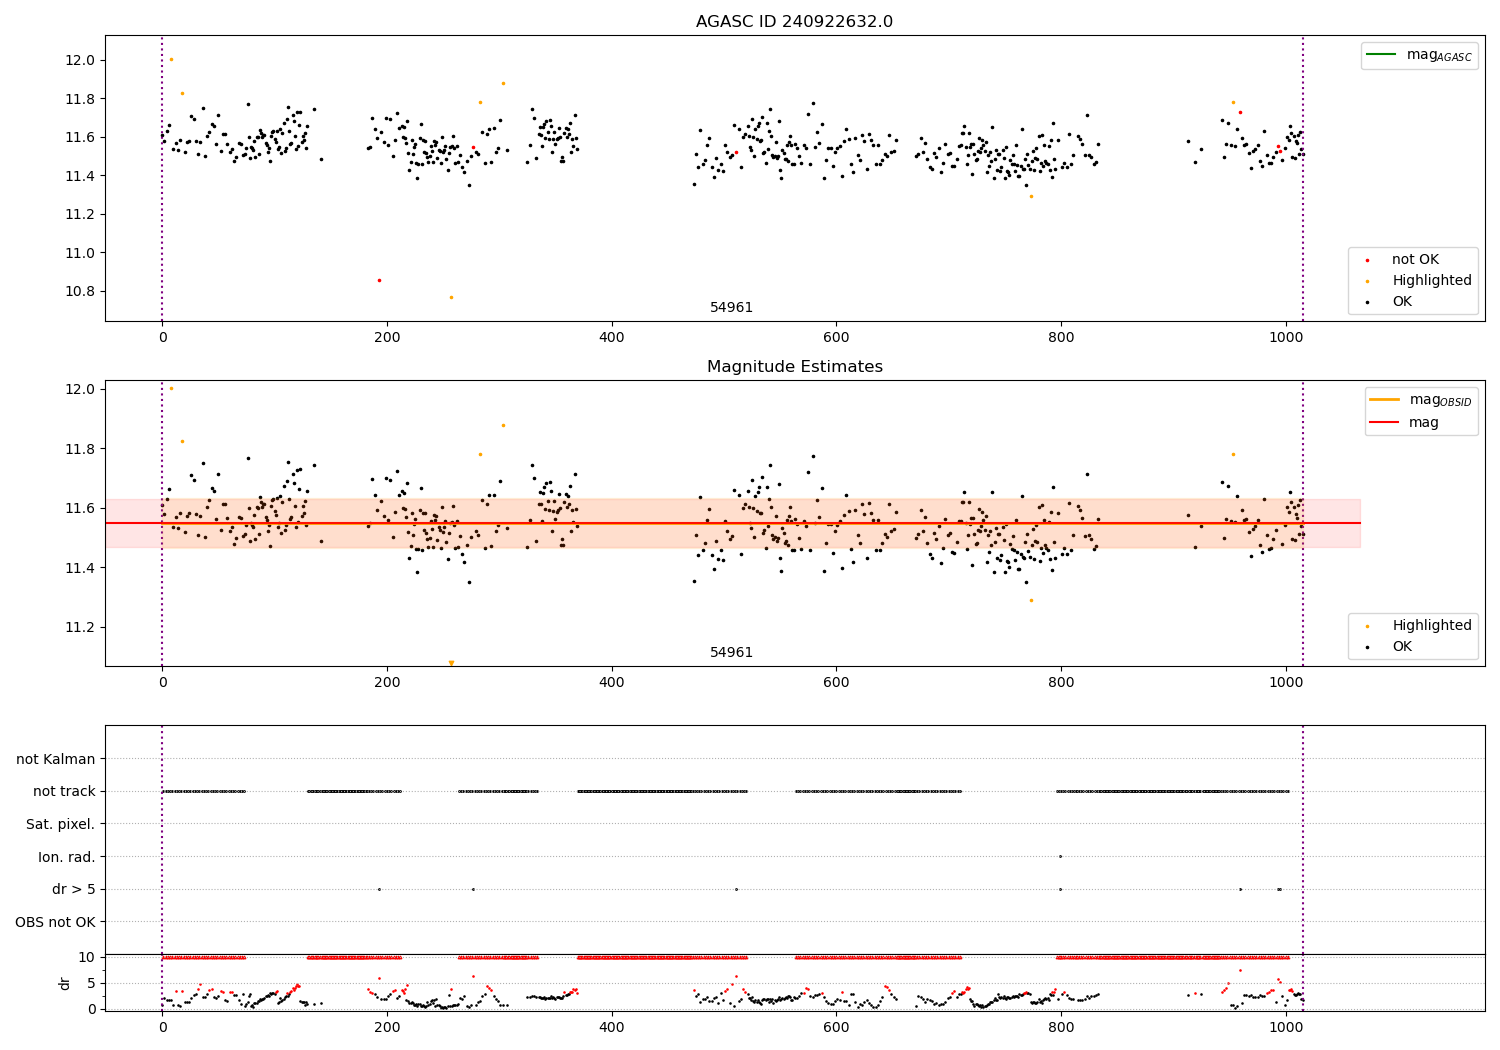The image size is (1500, 1050).
Task: Click the '200' x-tick under the bottom dr plot
Action: 387,1027
